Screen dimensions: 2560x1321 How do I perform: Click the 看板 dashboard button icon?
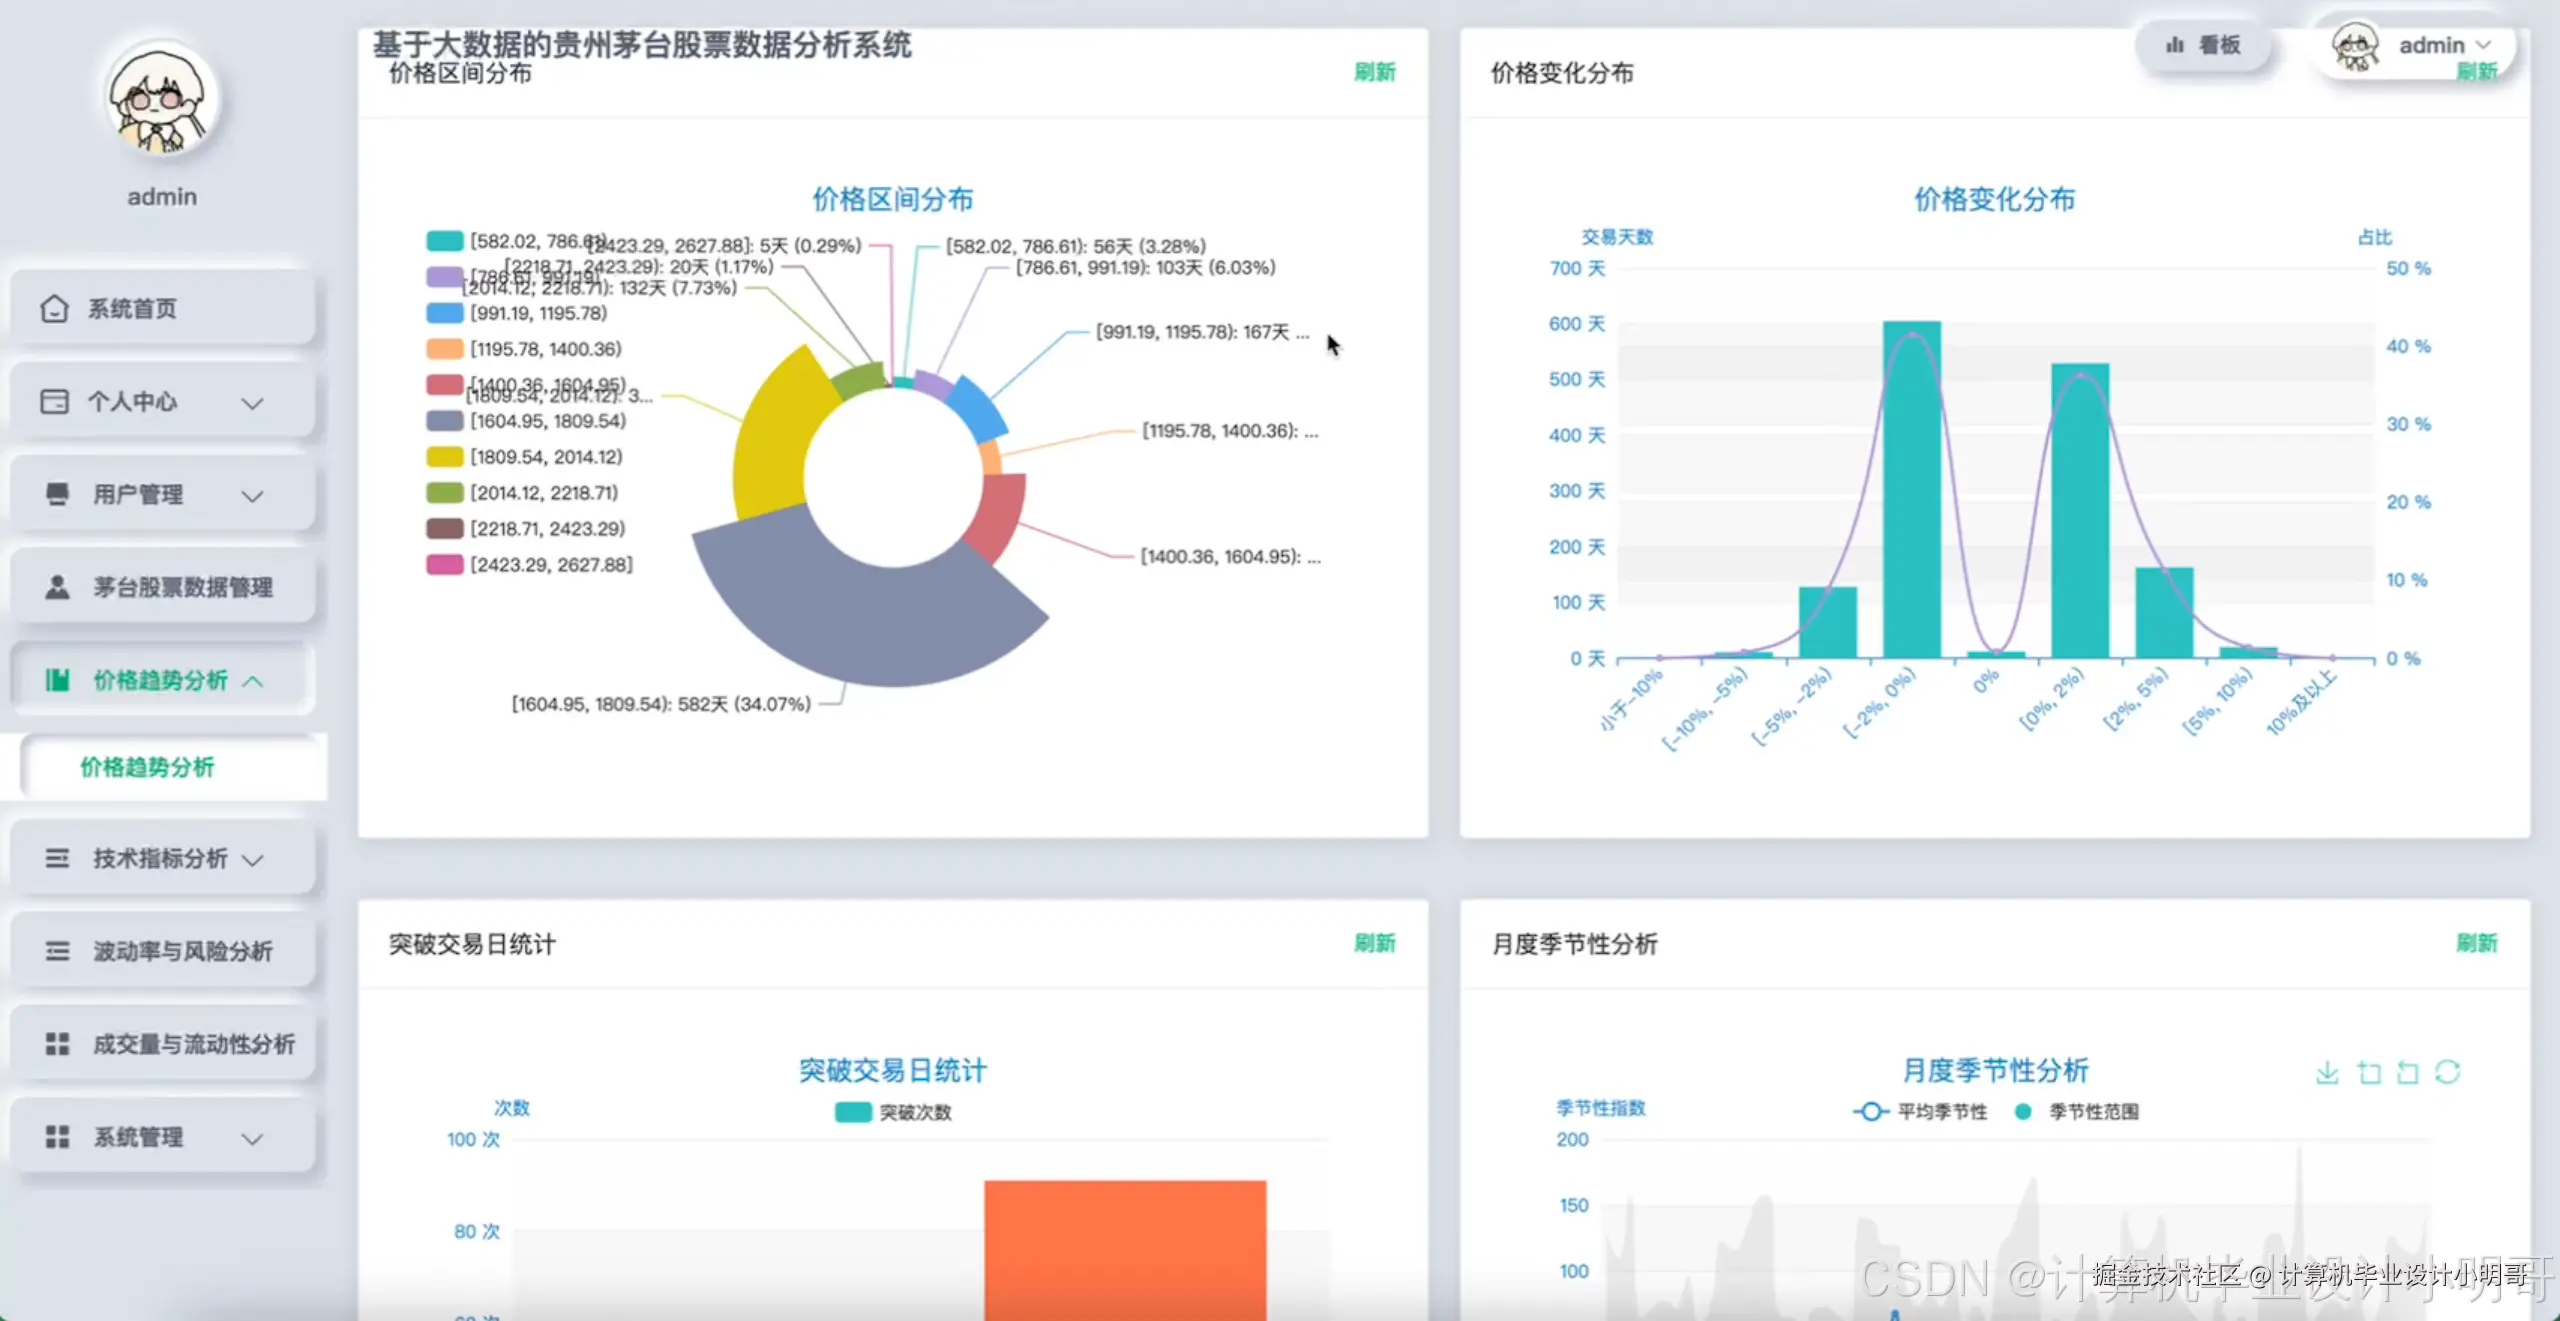2175,45
